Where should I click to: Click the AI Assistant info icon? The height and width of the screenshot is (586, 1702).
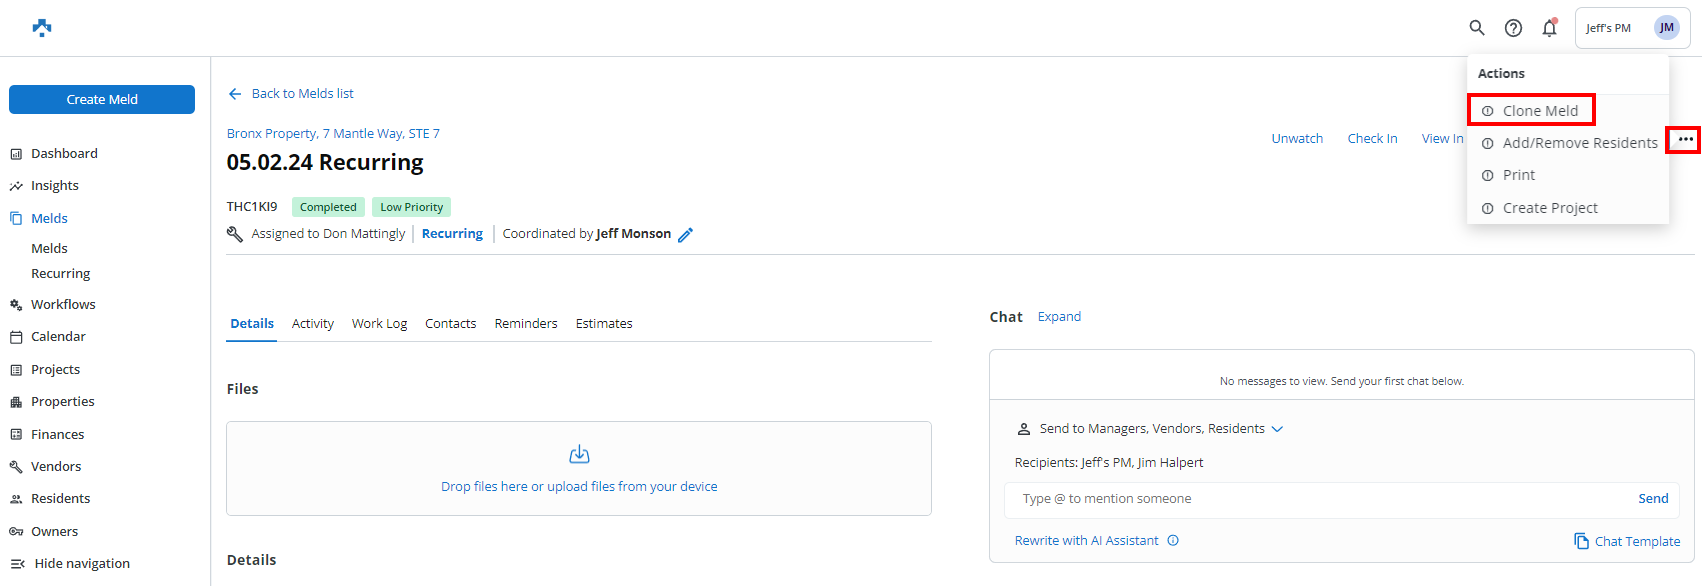[1173, 541]
